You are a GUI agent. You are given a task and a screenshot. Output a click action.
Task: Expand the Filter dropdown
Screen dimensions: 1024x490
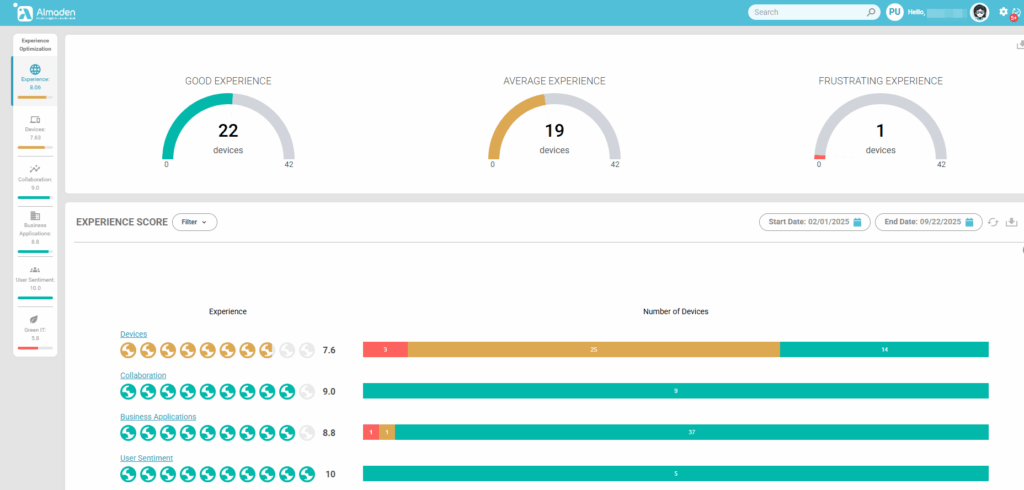[194, 222]
